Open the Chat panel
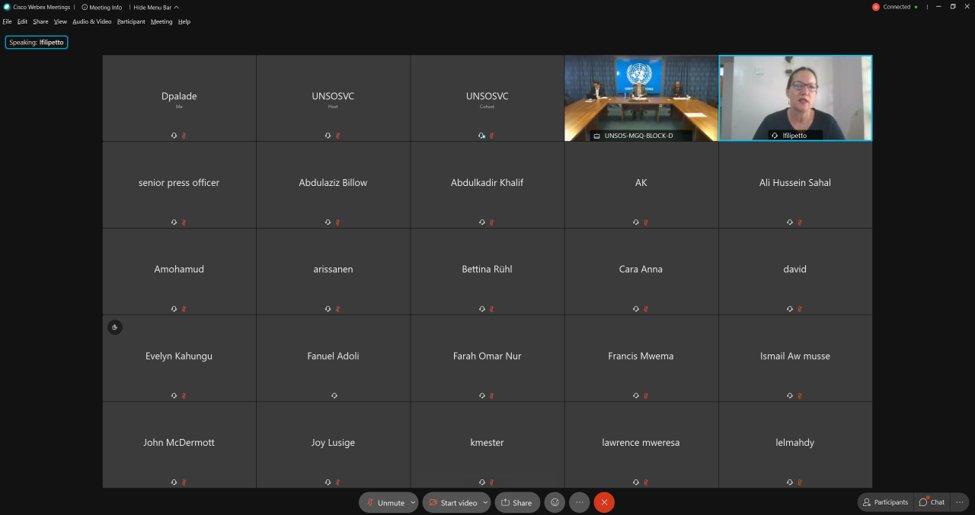 pos(932,502)
